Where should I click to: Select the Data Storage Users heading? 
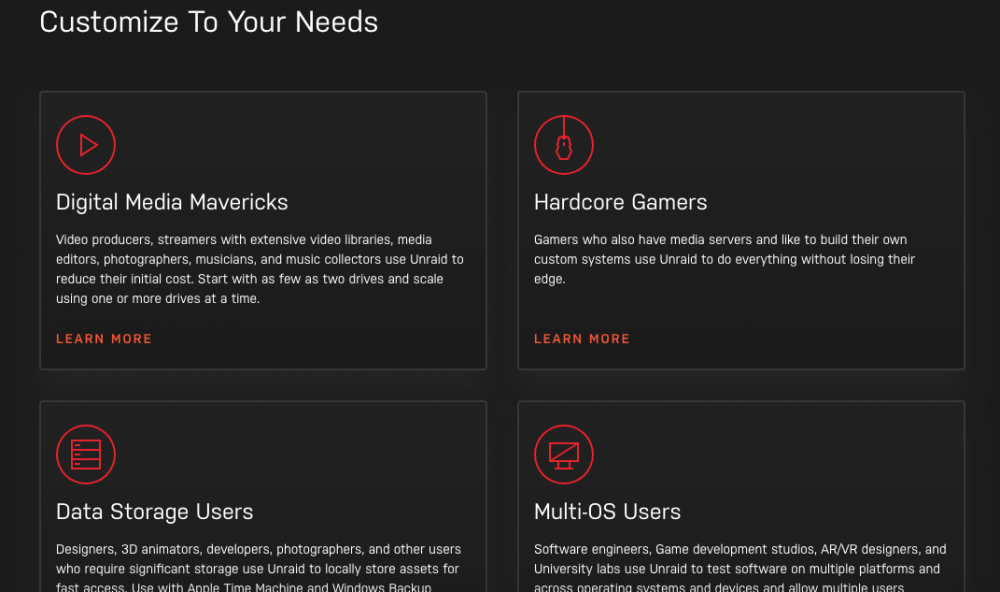point(154,512)
